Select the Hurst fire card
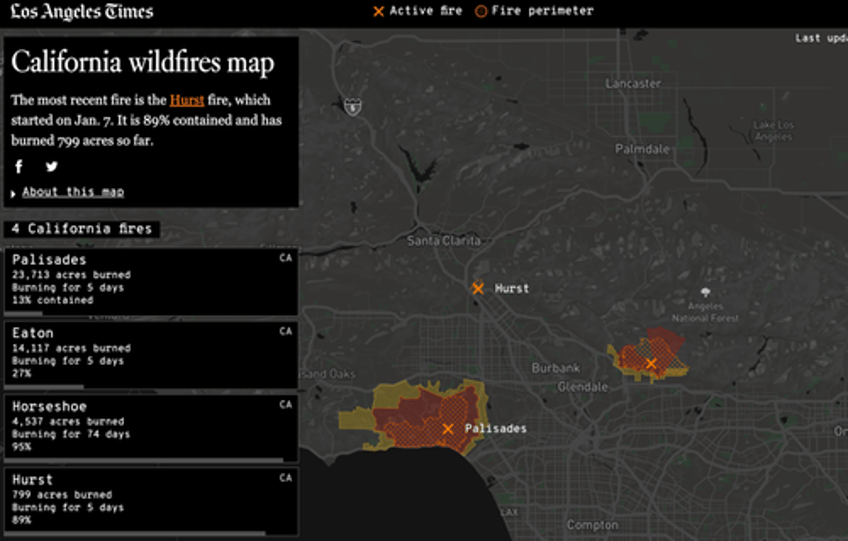 coord(151,502)
